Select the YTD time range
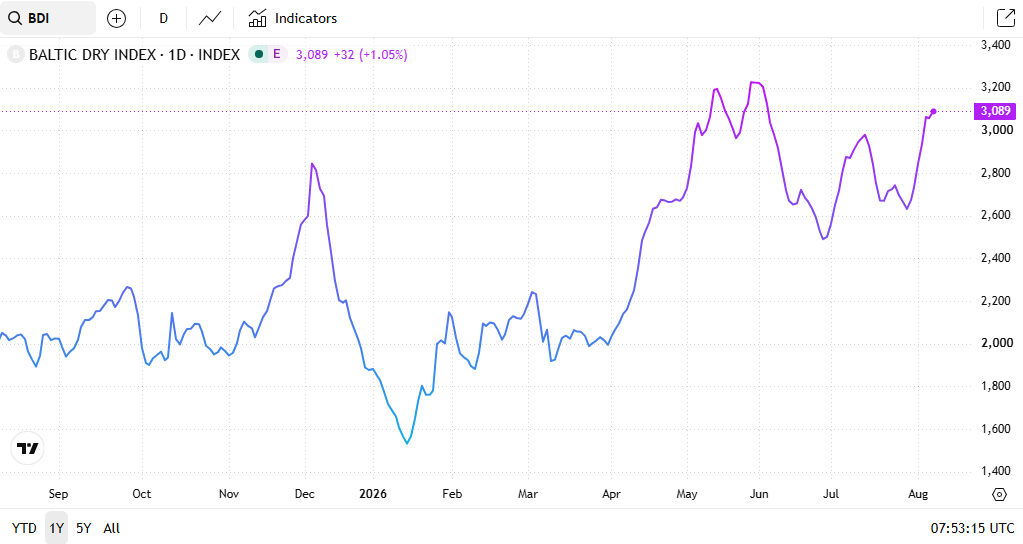The image size is (1023, 544). point(24,528)
